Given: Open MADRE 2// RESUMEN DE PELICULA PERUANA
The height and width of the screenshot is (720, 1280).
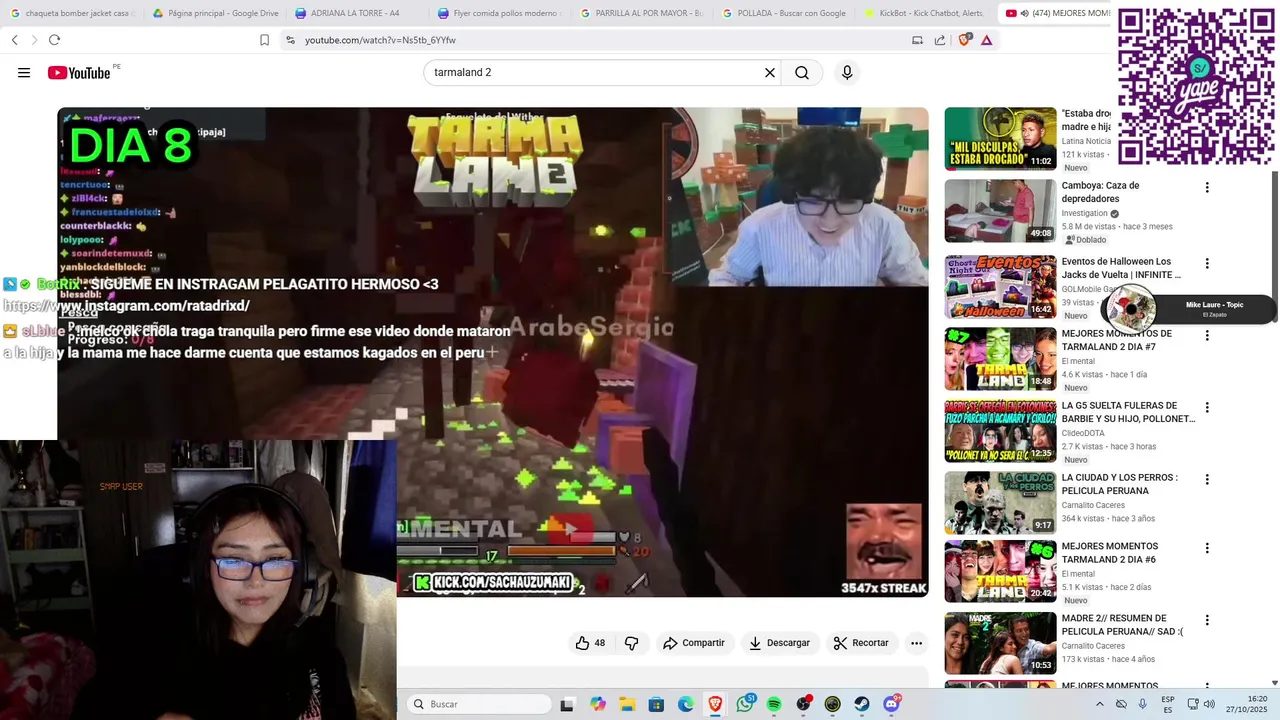Looking at the screenshot, I should coord(1122,625).
